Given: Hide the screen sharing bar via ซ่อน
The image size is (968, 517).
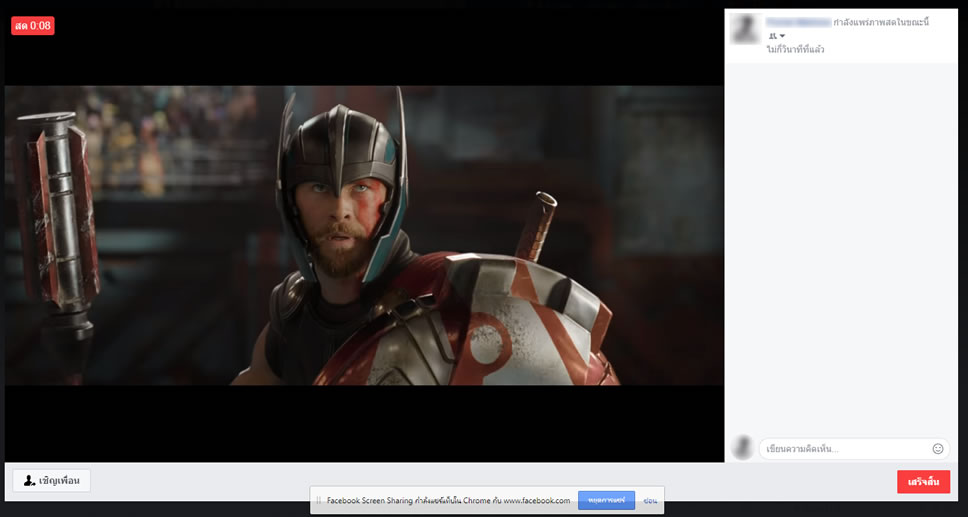Looking at the screenshot, I should pyautogui.click(x=650, y=500).
